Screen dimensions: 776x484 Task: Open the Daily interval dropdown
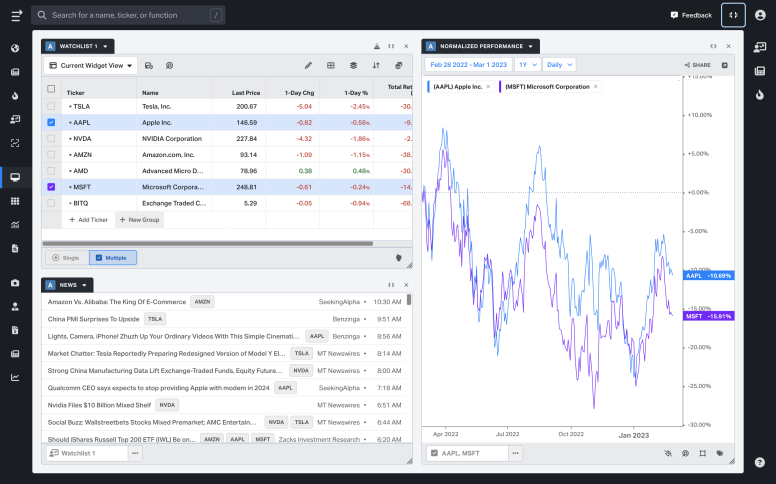click(x=559, y=64)
